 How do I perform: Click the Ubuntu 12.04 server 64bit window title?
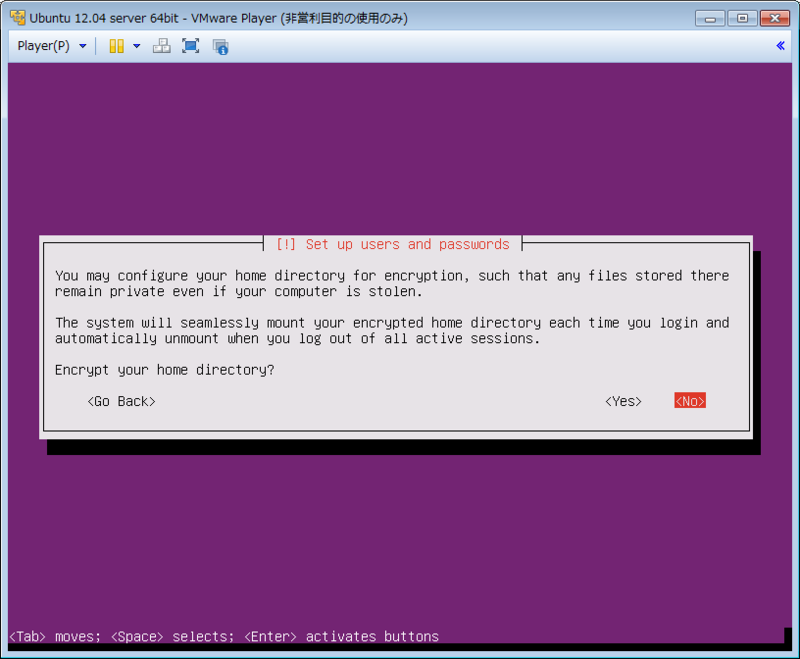218,18
